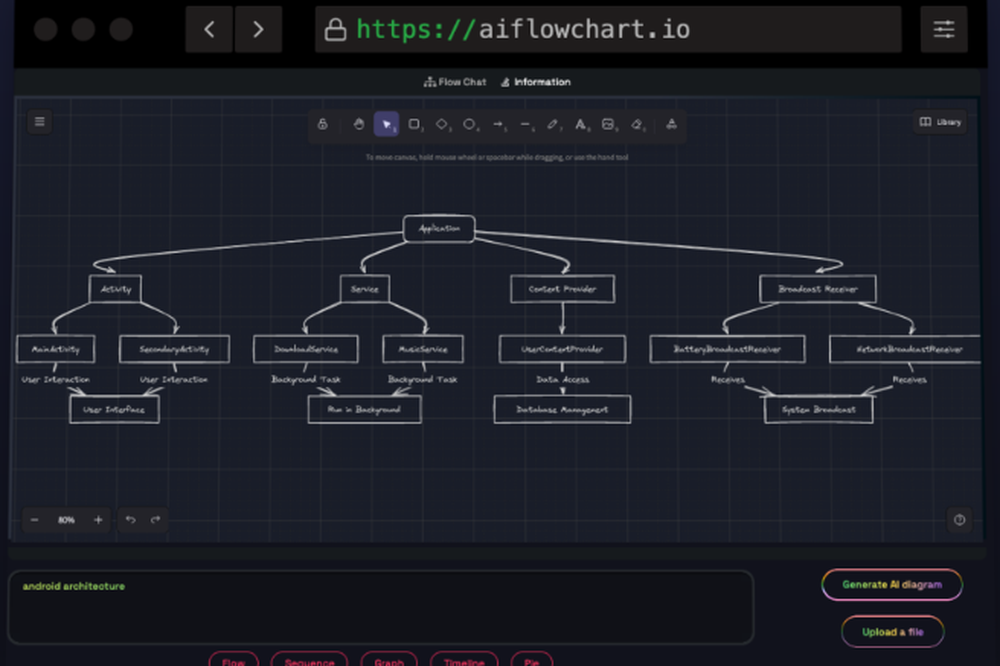The width and height of the screenshot is (1000, 666).
Task: Select the Selection arrow tool
Action: [386, 124]
